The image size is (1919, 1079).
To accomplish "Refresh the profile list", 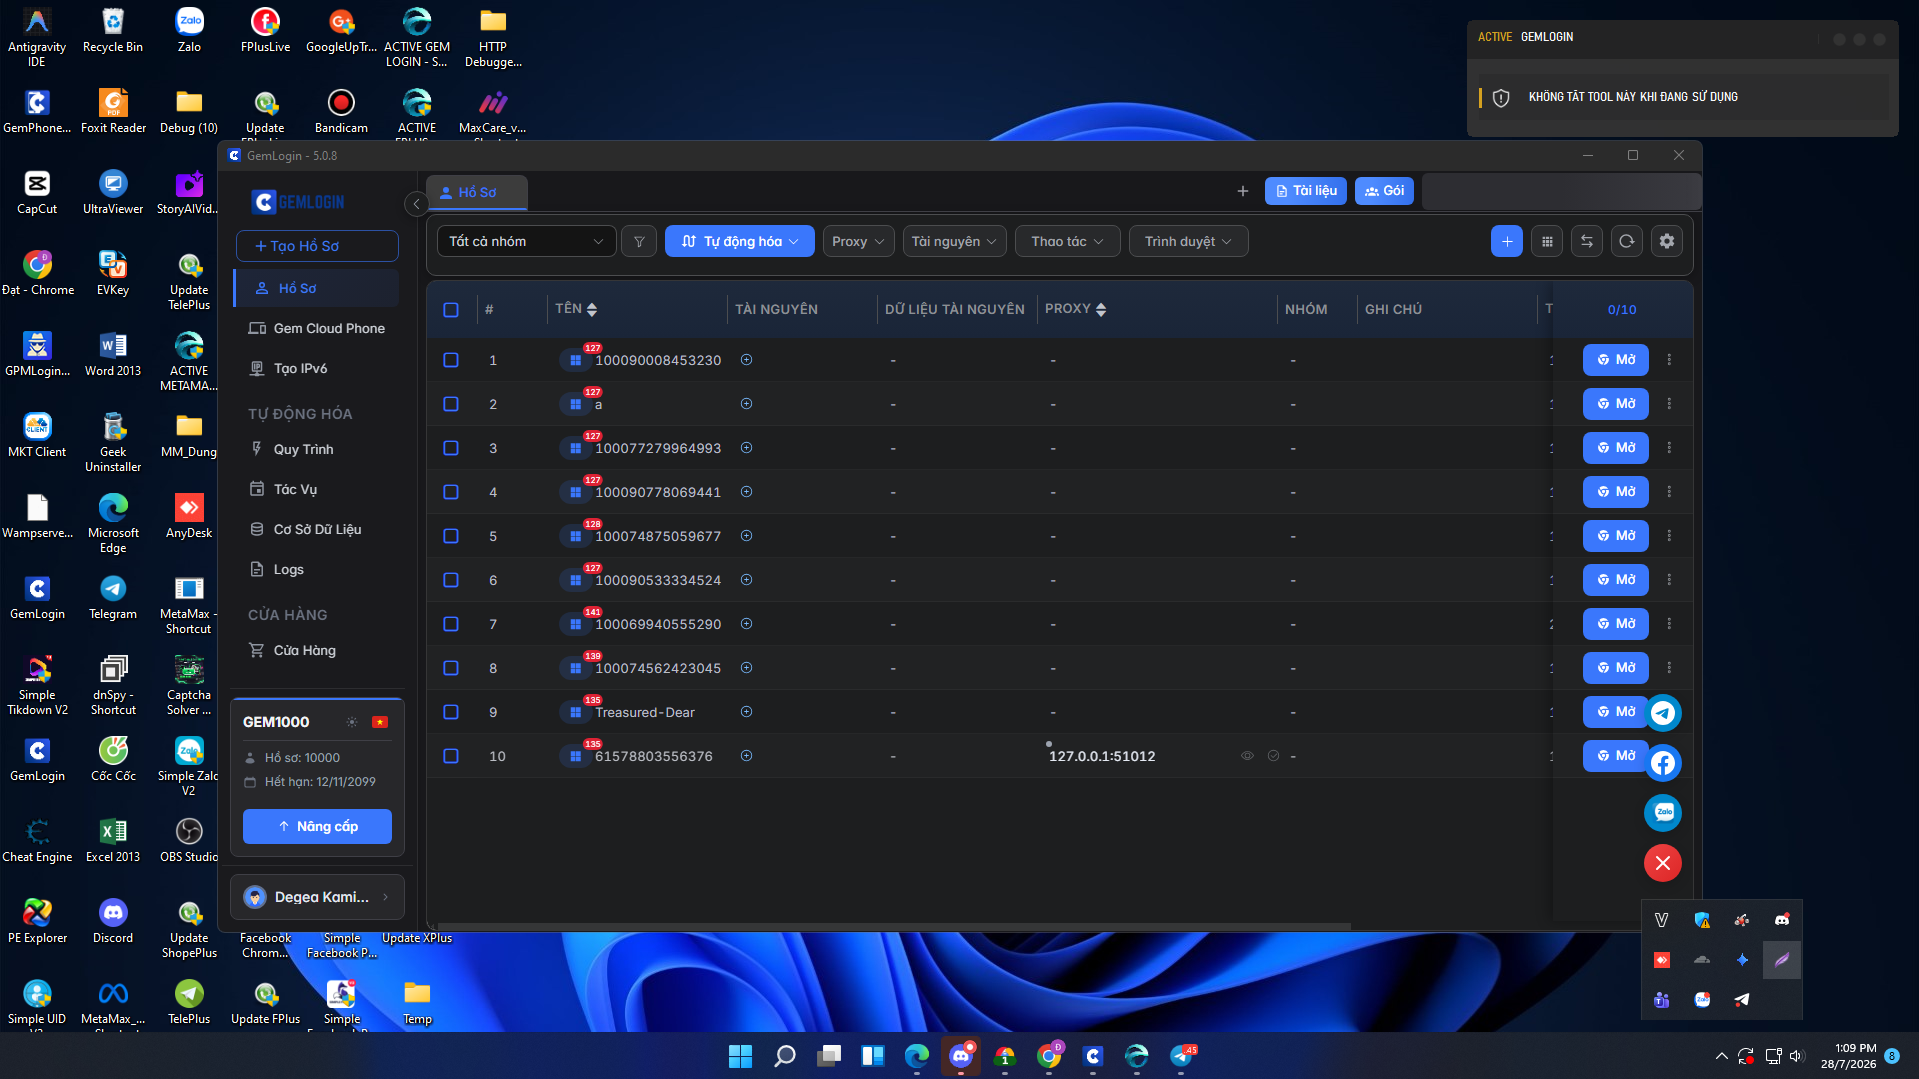I will tap(1627, 241).
